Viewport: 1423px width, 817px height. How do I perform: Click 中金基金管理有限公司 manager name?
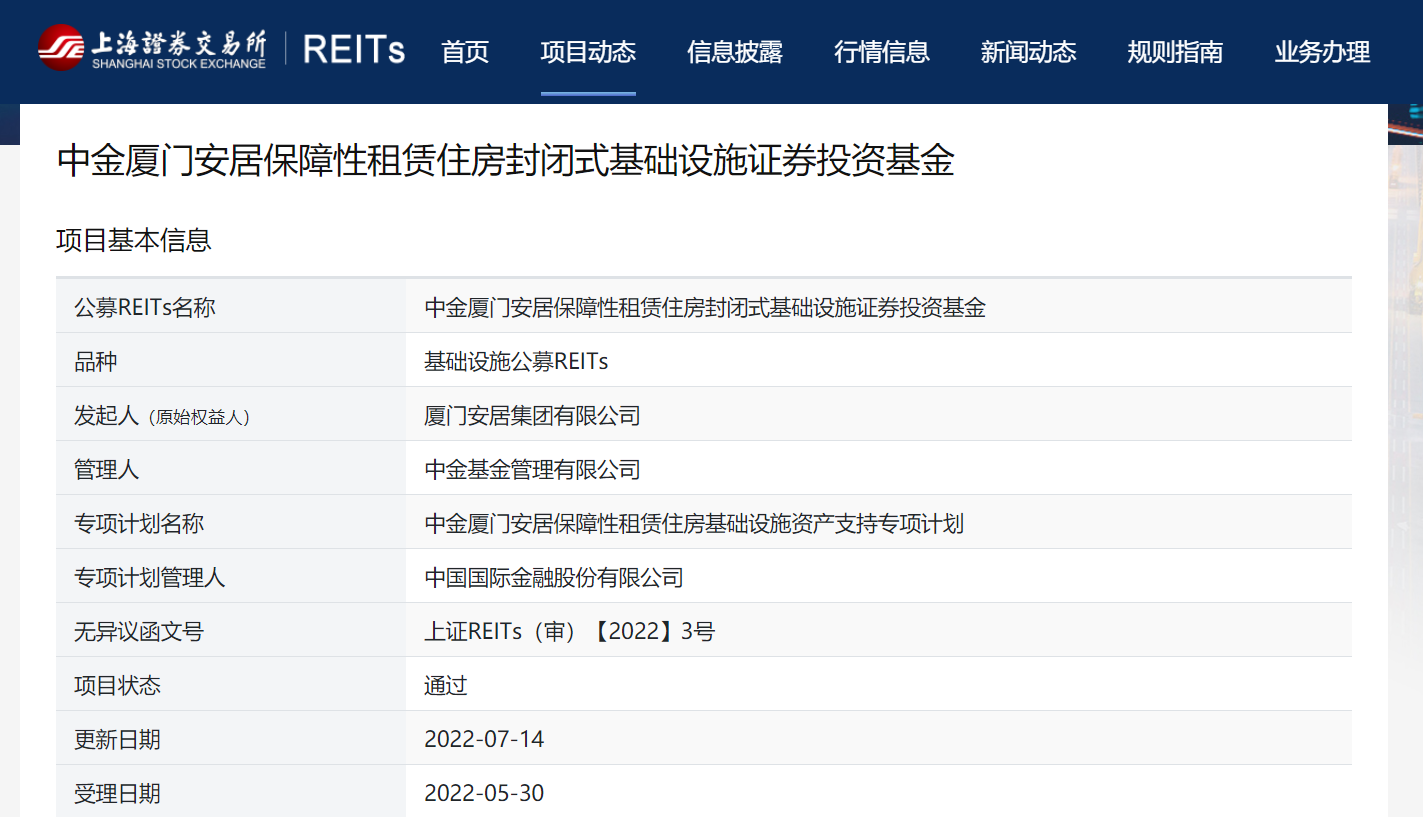532,470
